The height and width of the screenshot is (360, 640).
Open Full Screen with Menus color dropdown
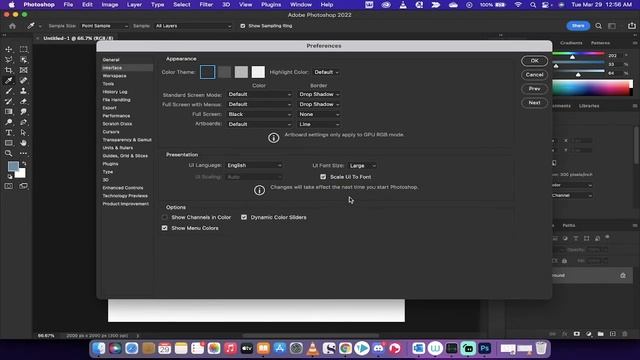[260, 104]
